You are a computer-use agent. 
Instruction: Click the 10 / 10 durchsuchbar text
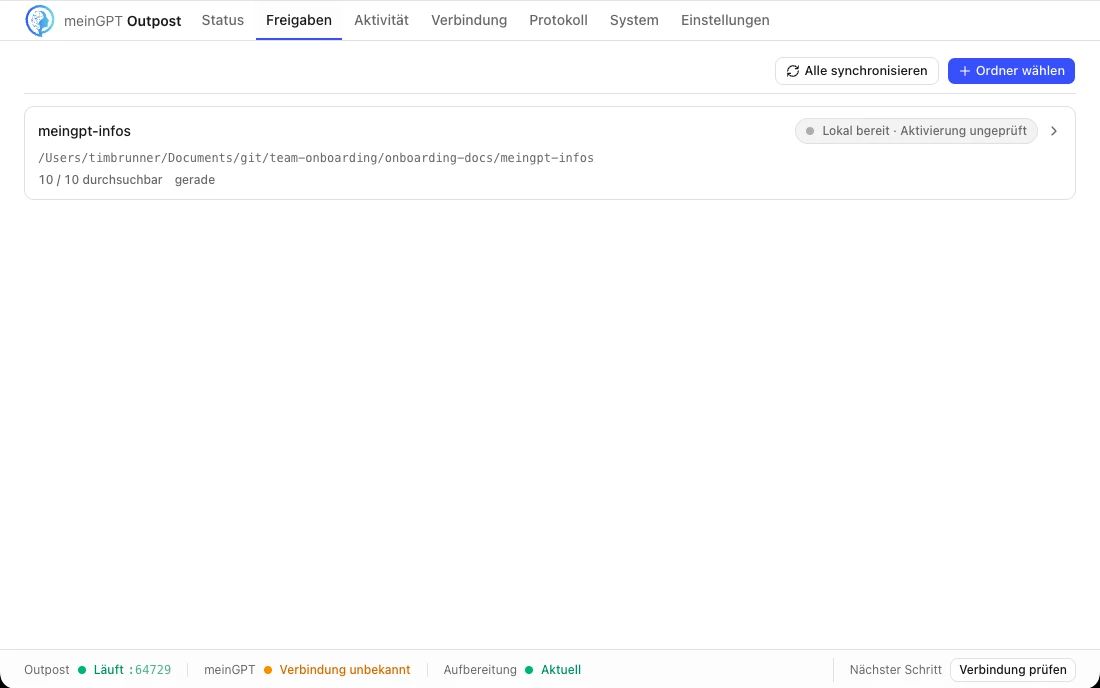click(100, 180)
